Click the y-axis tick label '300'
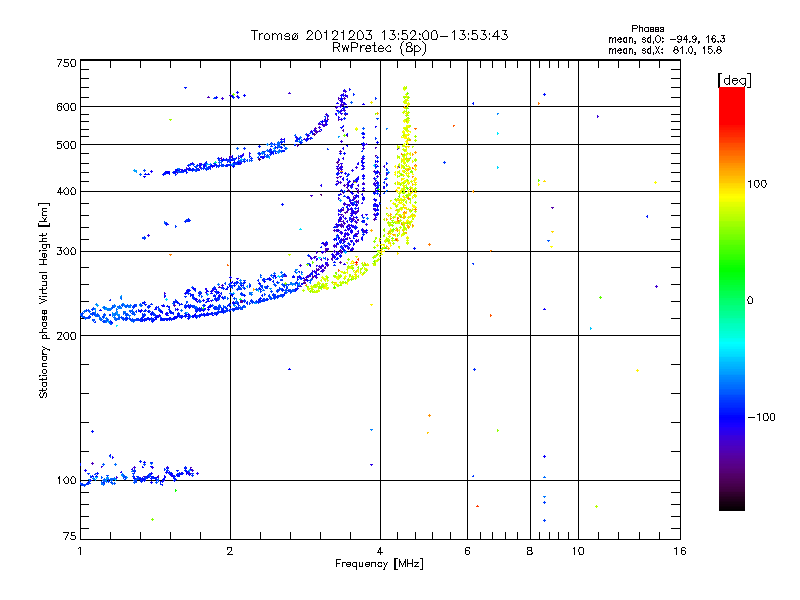Screen dimensions: 800x600 click(66, 252)
